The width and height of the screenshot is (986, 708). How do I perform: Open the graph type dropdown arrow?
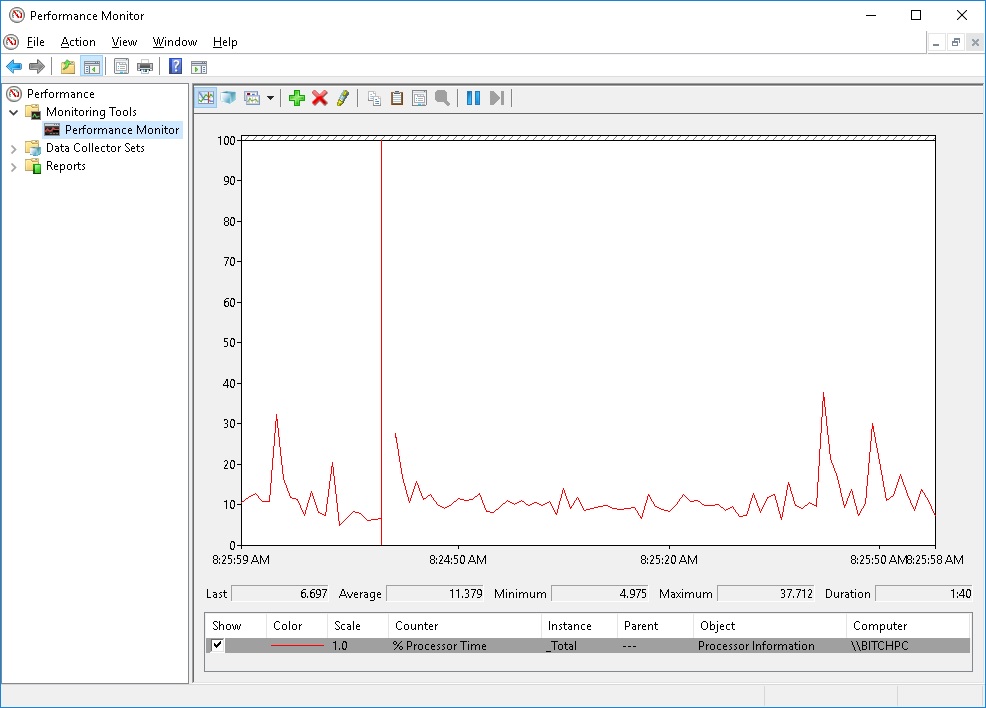point(270,98)
